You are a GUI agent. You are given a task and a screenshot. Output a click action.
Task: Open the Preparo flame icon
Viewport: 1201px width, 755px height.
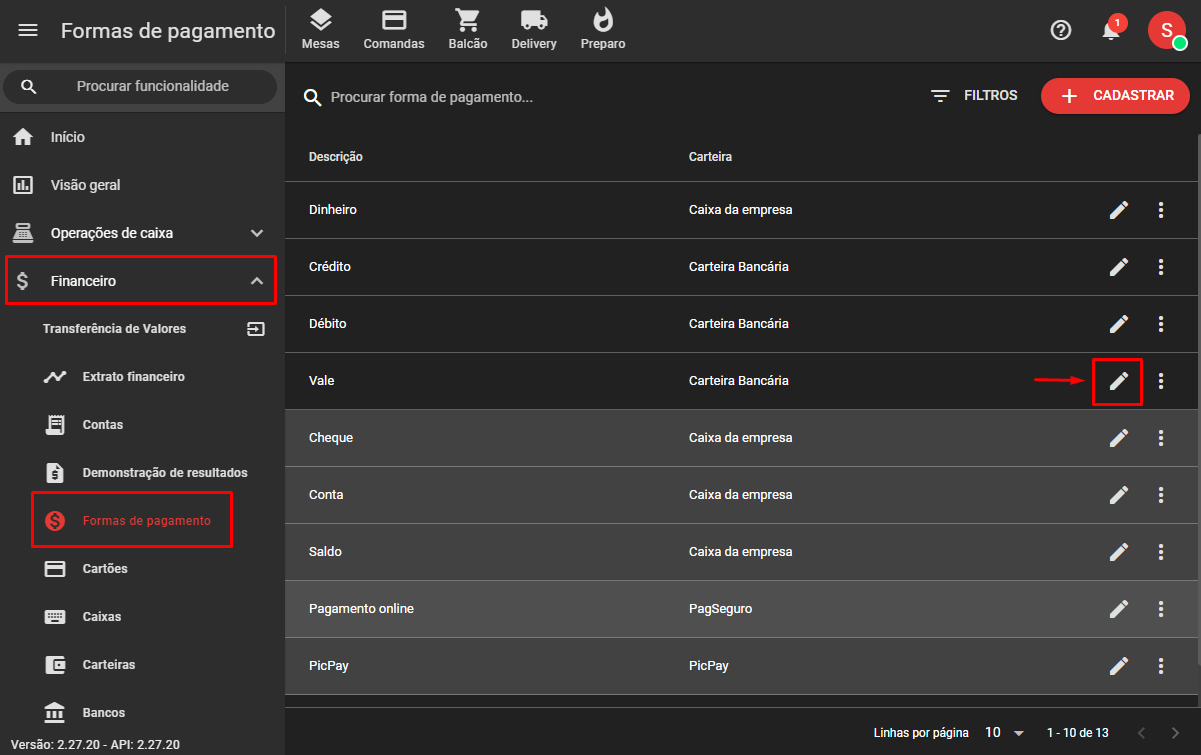[603, 30]
